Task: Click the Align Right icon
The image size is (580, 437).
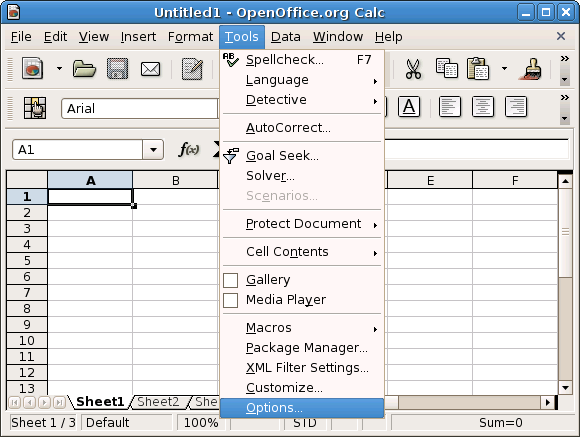Action: click(516, 107)
